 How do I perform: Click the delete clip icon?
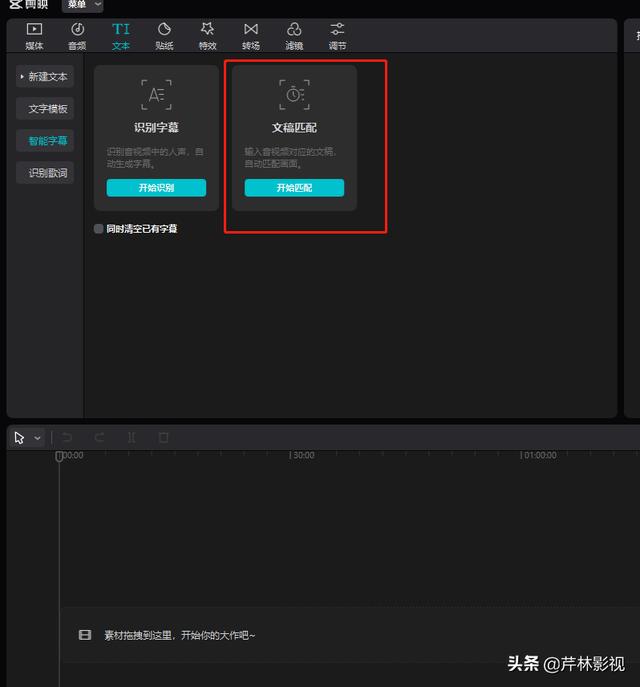[163, 437]
